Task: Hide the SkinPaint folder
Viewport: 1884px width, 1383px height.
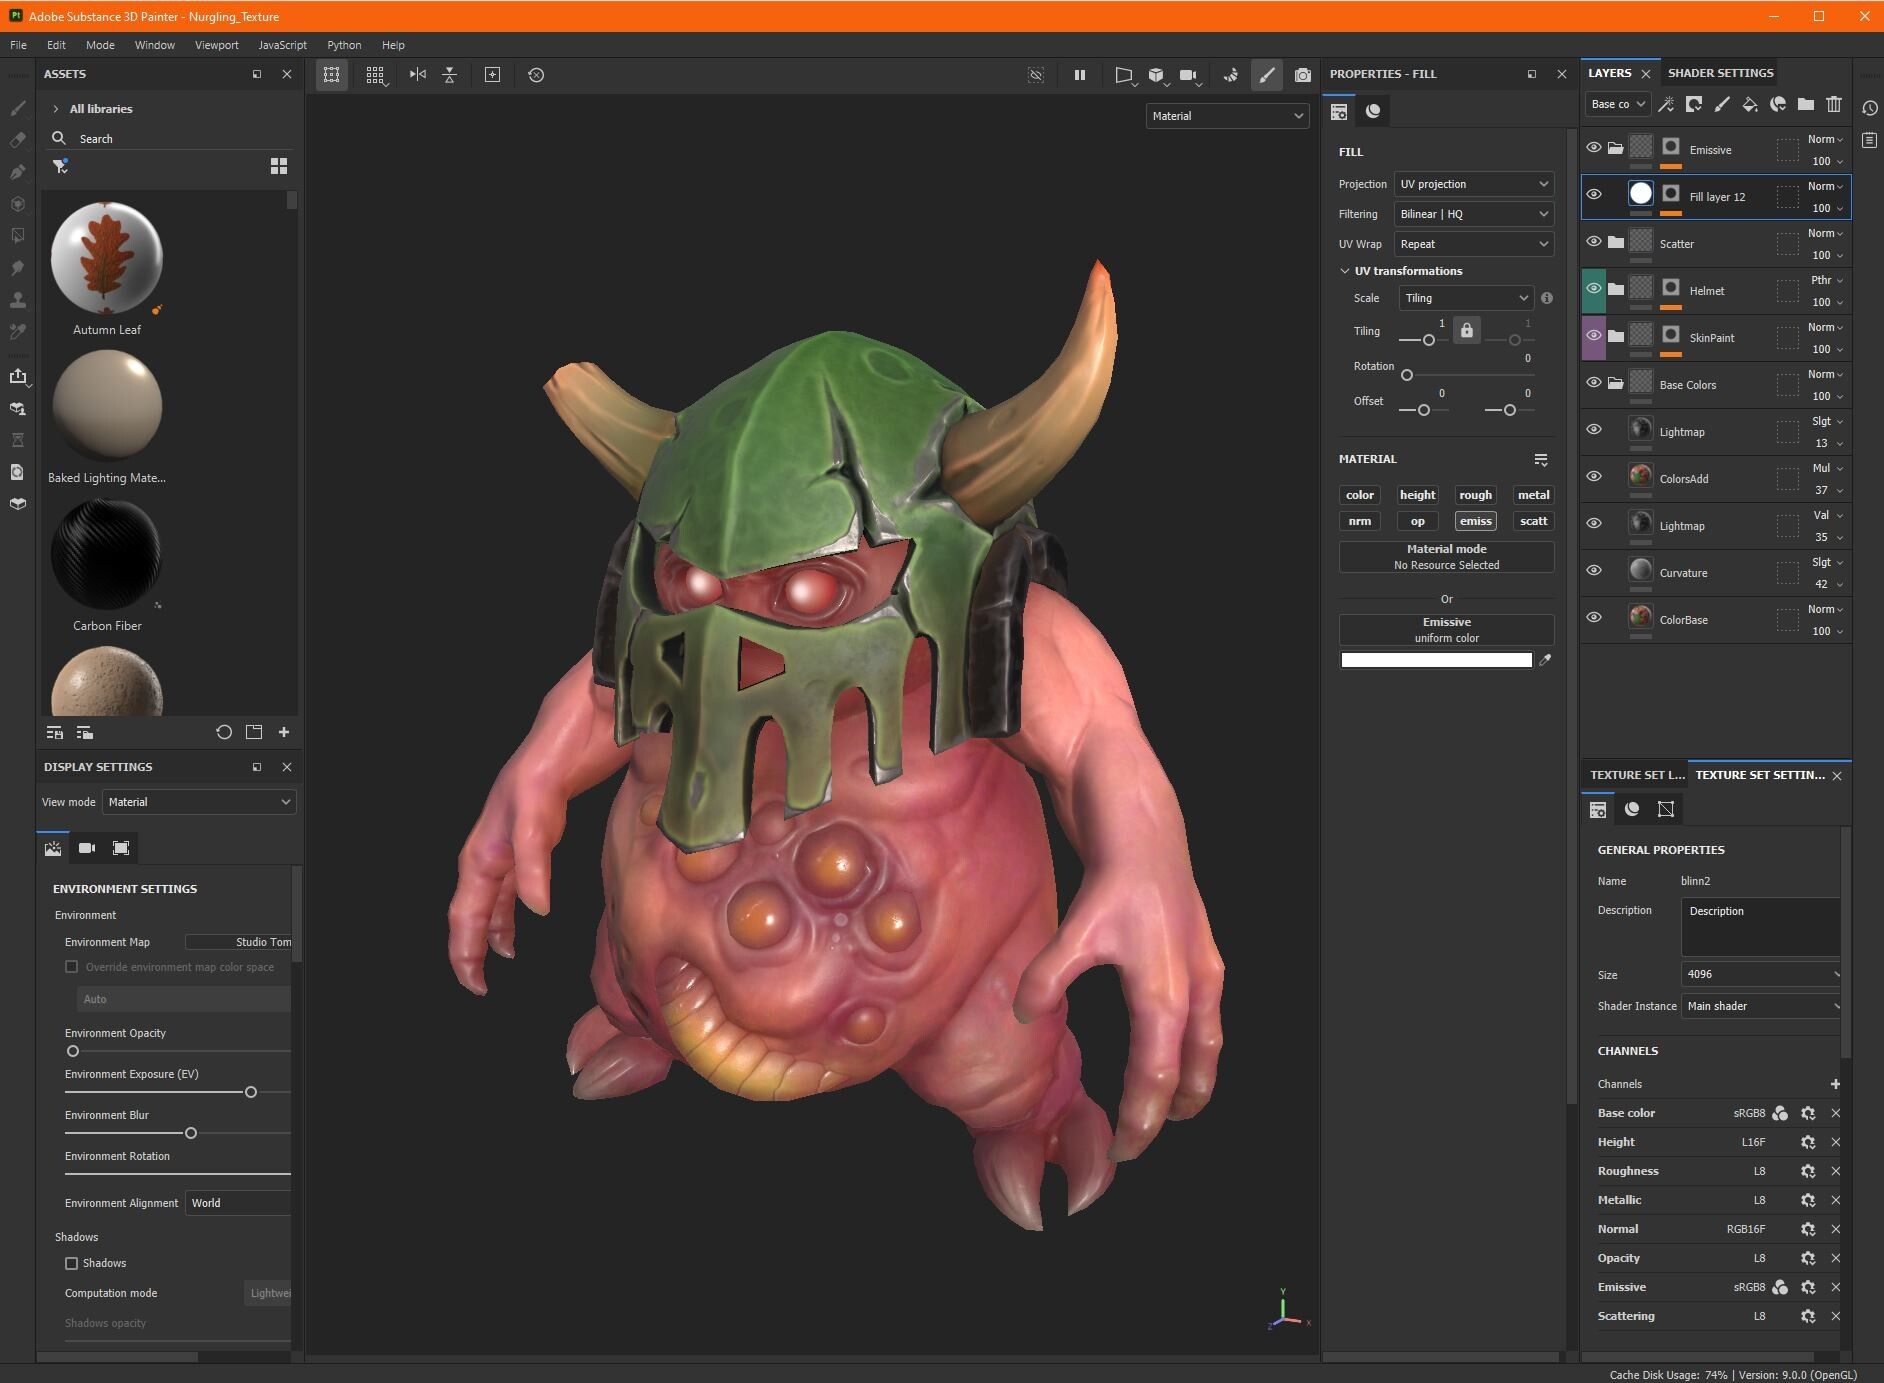Action: tap(1594, 336)
